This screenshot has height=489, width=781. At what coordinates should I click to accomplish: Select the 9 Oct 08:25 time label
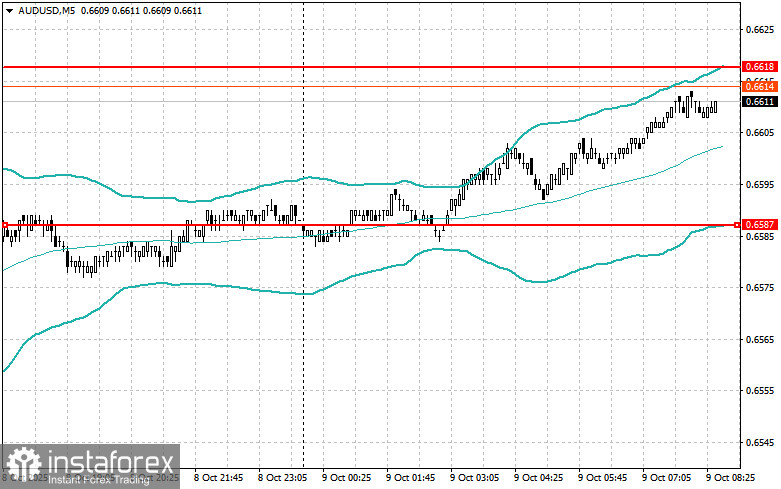[730, 478]
